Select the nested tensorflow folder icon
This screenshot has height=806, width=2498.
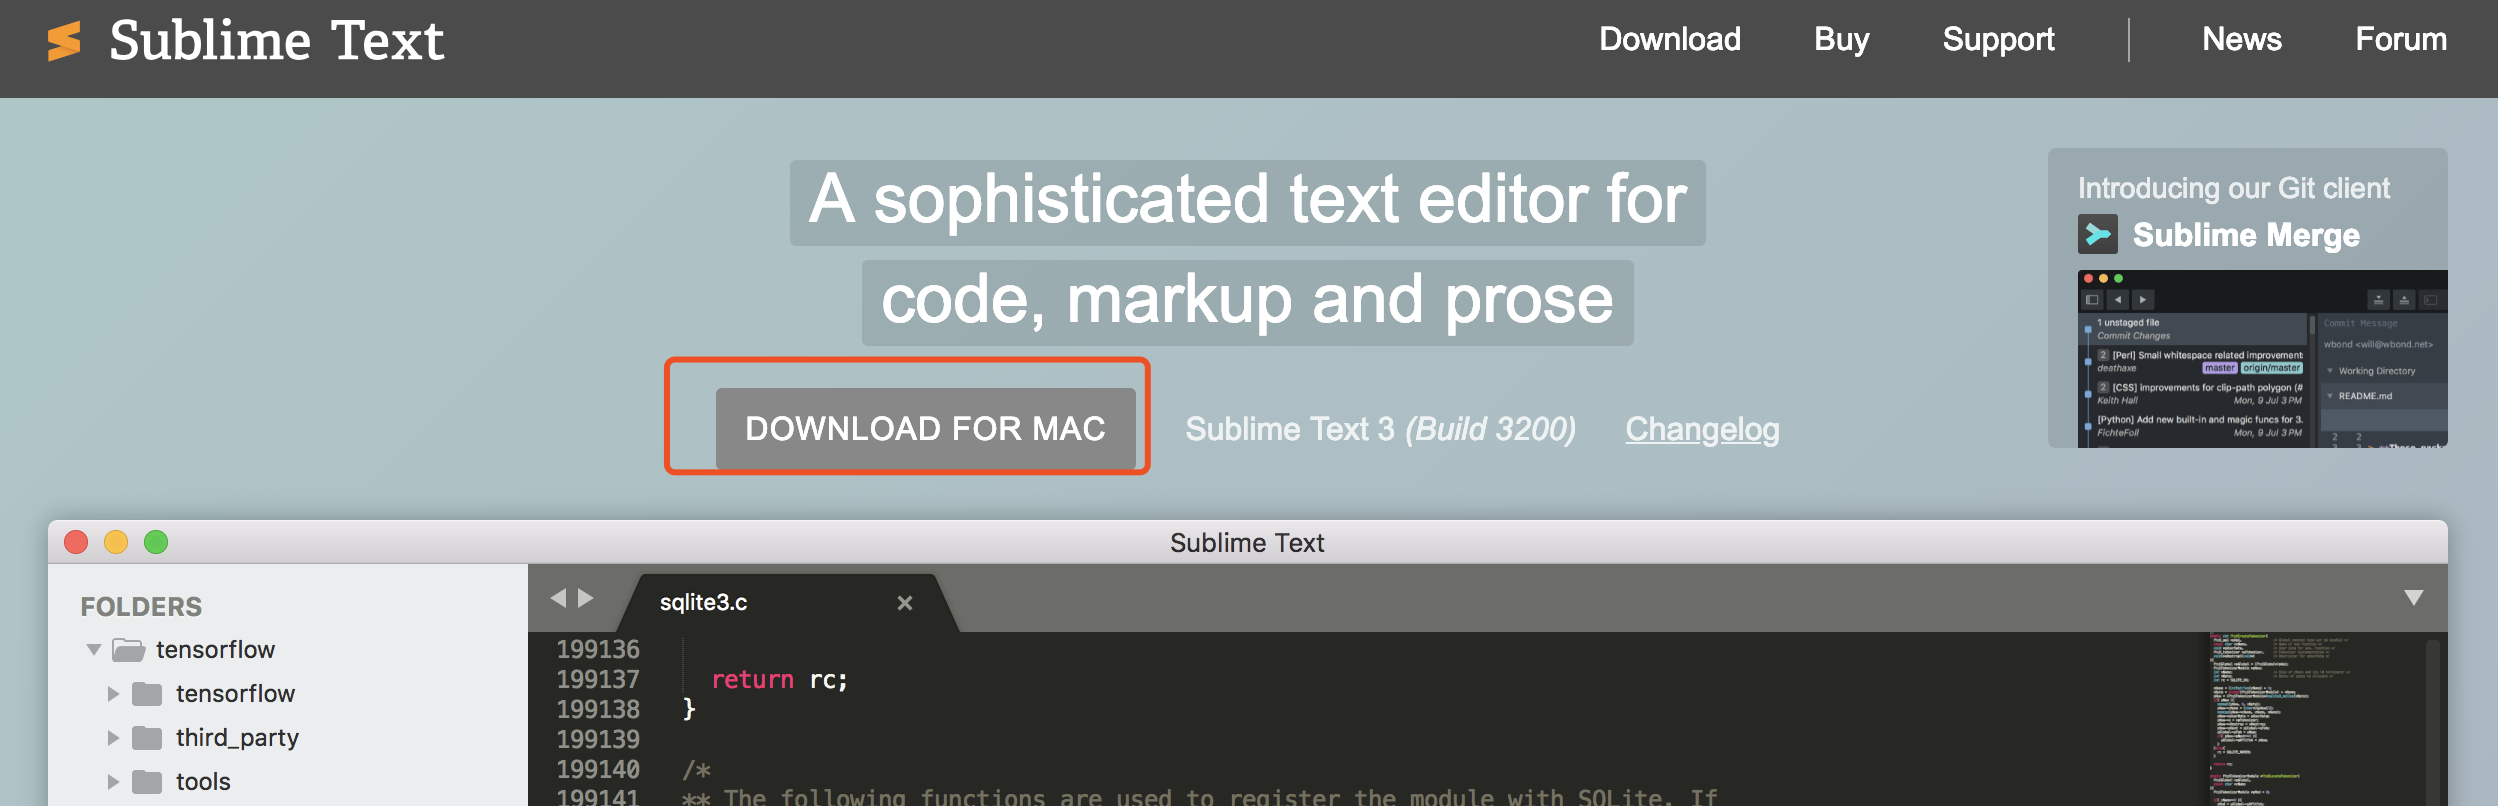147,694
